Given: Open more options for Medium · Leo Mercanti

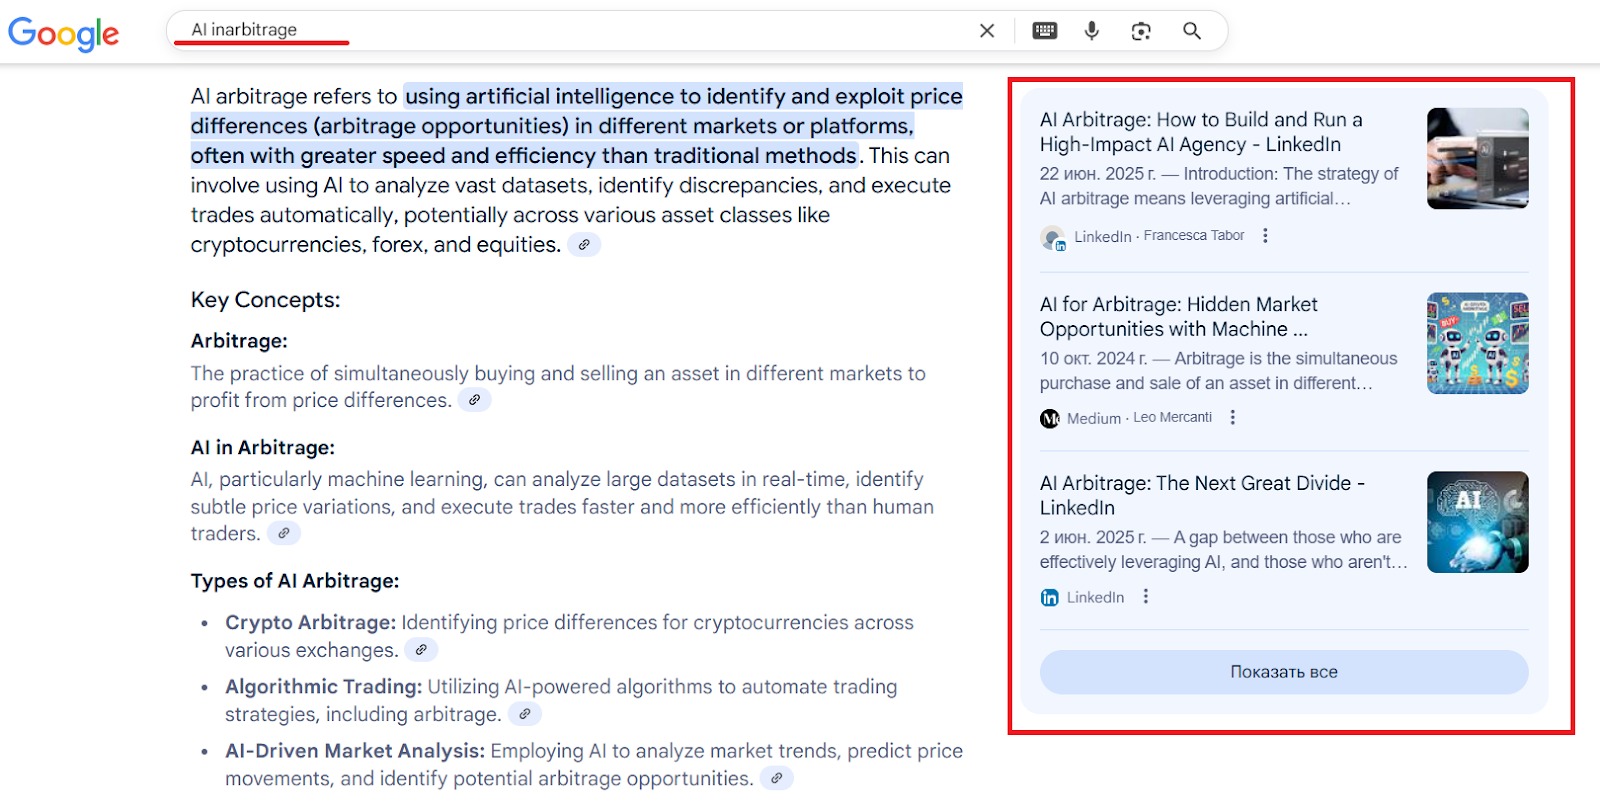Looking at the screenshot, I should tap(1233, 418).
